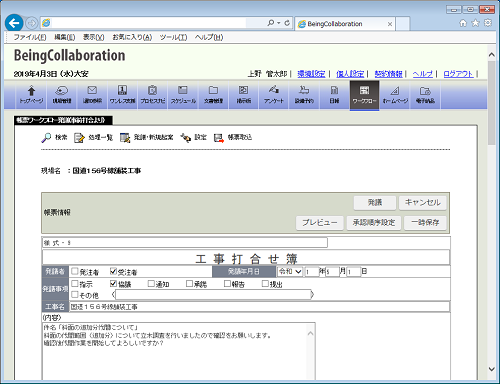This screenshot has height=384, width=500.
Task: Open the ホームページ nav icon
Action: (395, 95)
